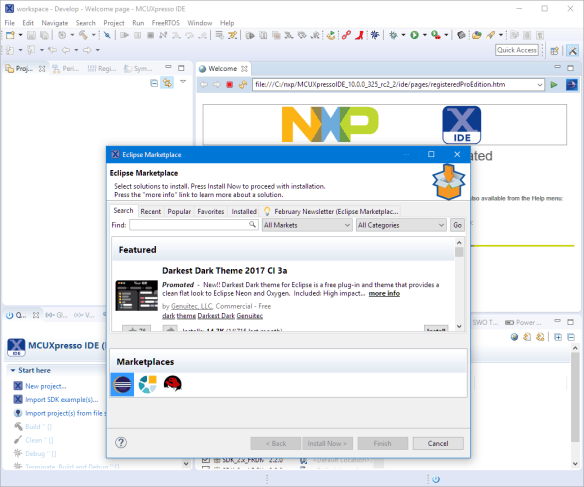Image resolution: width=584 pixels, height=487 pixels.
Task: Switch to the Popular tab
Action: pos(179,211)
